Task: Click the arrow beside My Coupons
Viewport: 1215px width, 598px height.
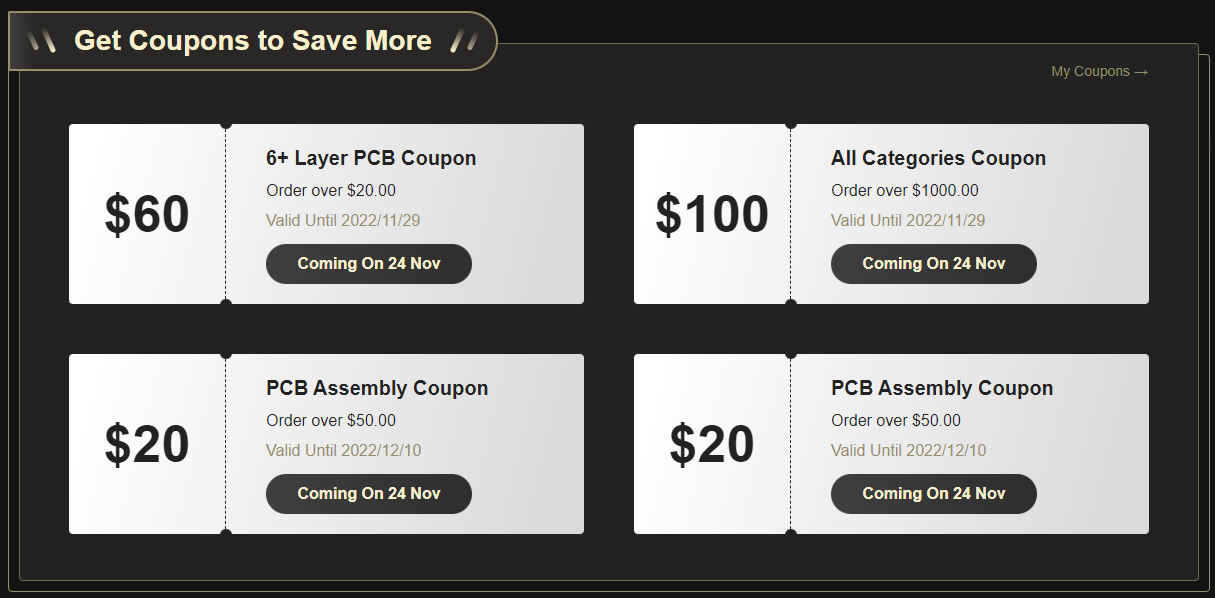Action: point(1141,72)
